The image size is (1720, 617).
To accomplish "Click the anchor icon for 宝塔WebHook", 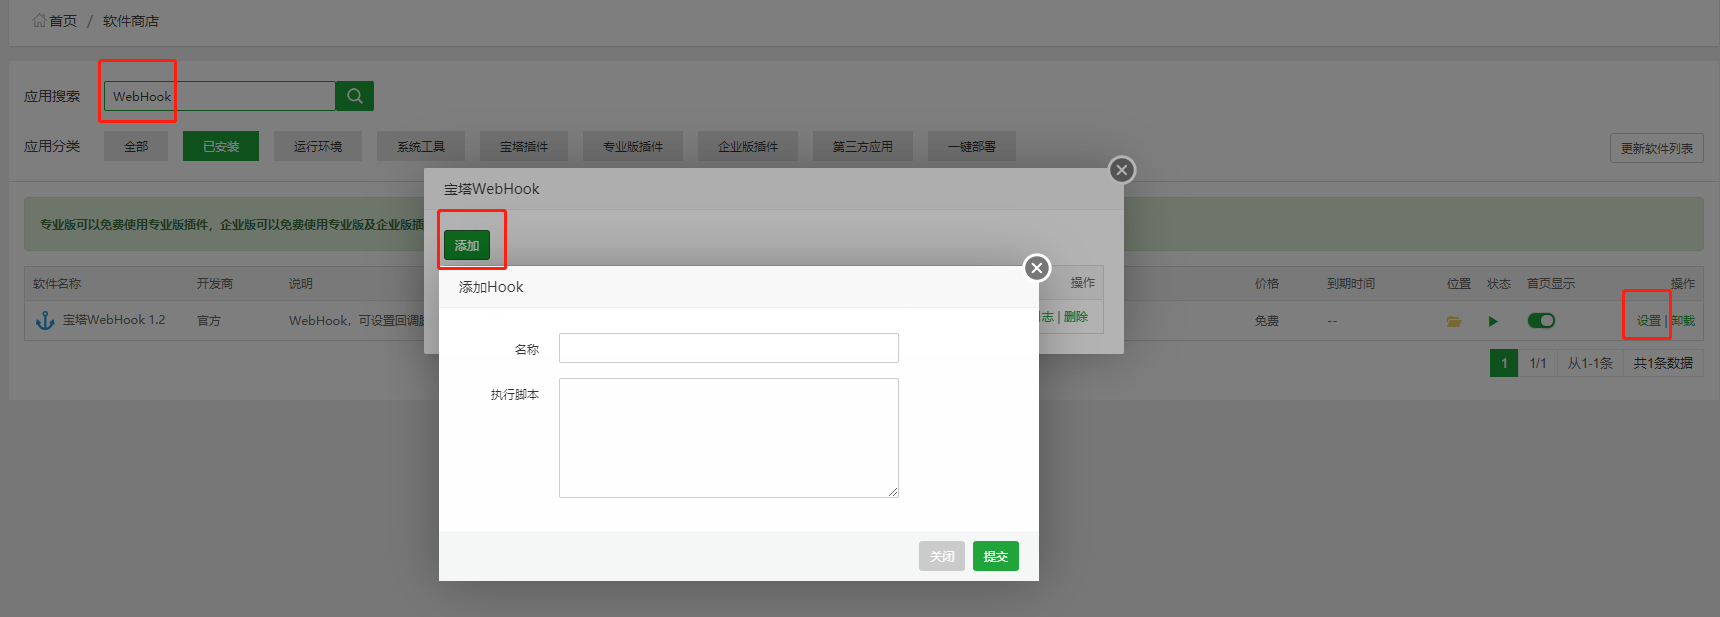I will pyautogui.click(x=45, y=321).
